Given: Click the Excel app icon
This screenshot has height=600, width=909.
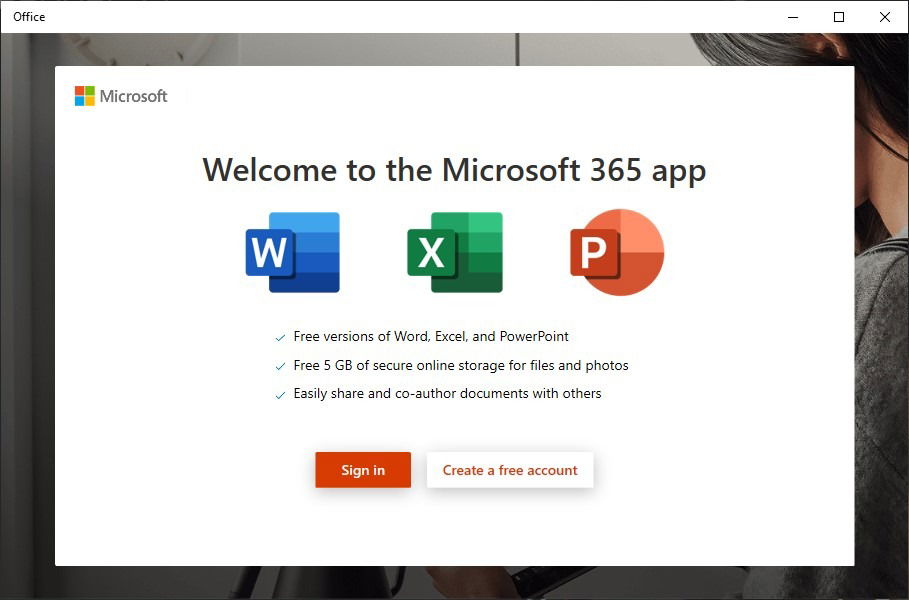Looking at the screenshot, I should point(455,252).
